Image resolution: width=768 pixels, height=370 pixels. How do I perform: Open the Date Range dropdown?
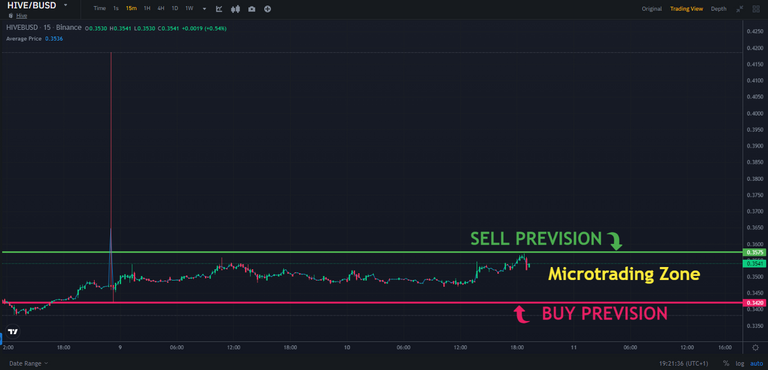(x=28, y=363)
